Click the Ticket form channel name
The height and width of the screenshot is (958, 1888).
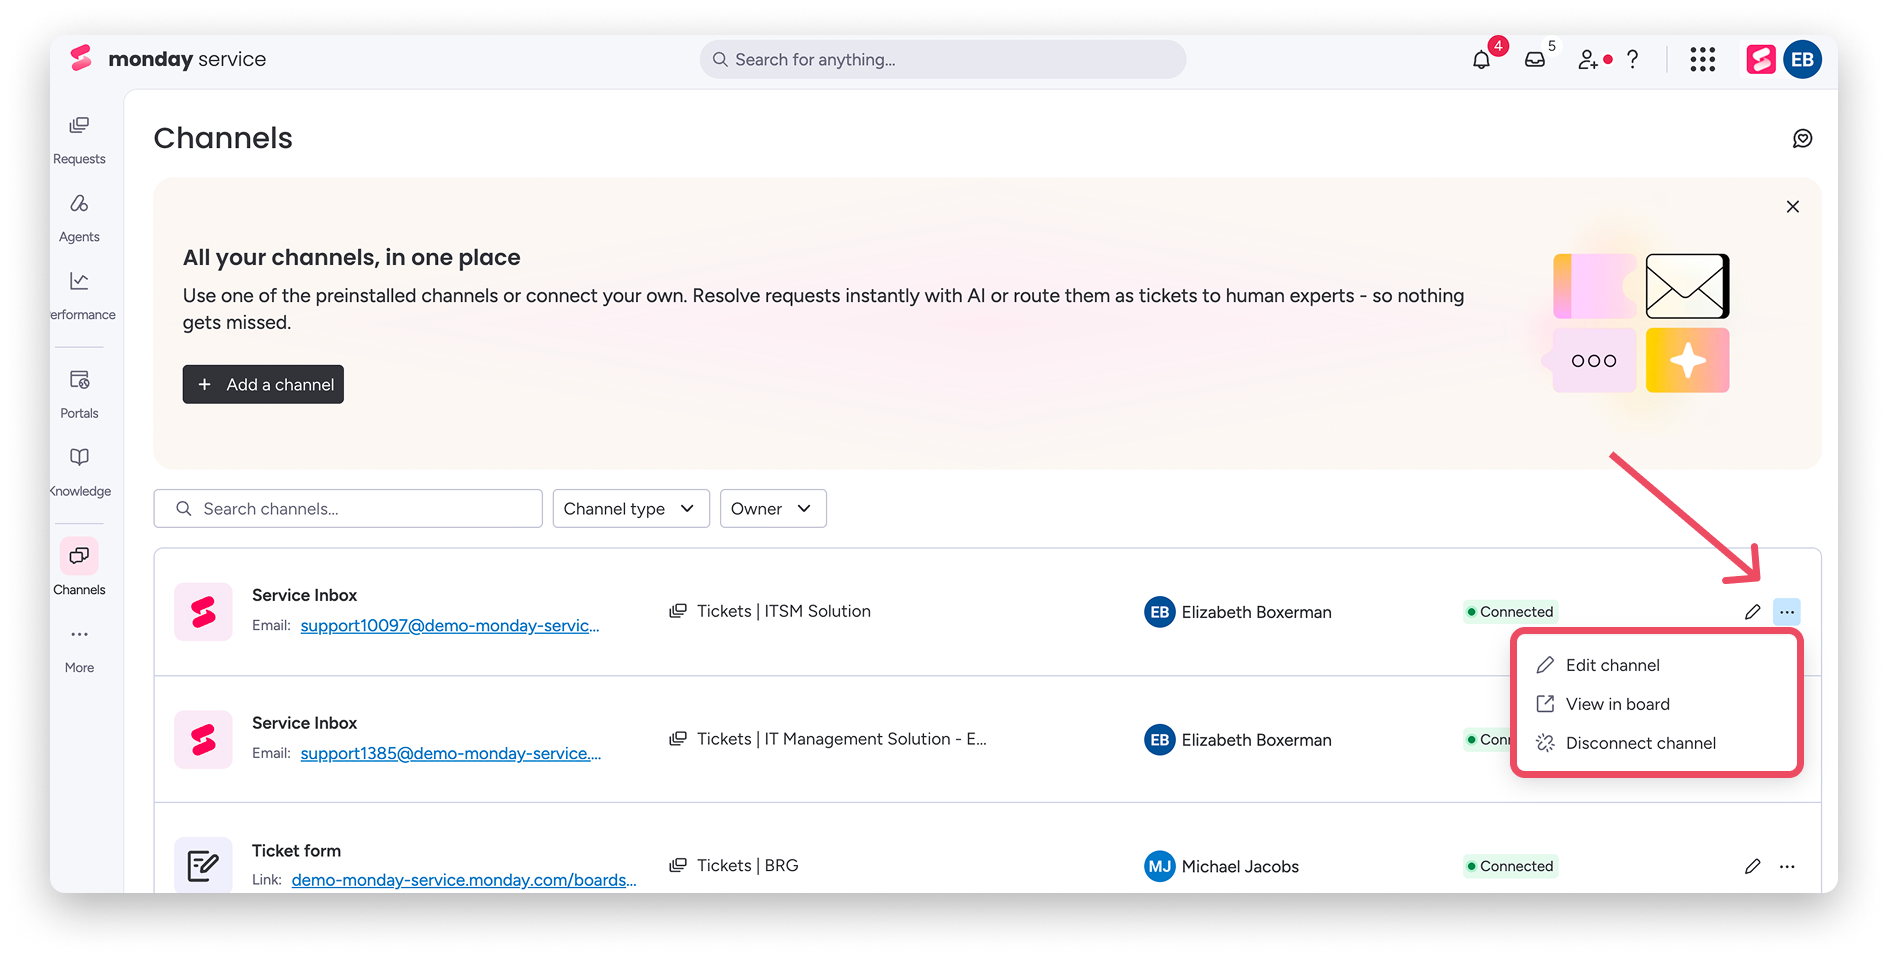(296, 851)
